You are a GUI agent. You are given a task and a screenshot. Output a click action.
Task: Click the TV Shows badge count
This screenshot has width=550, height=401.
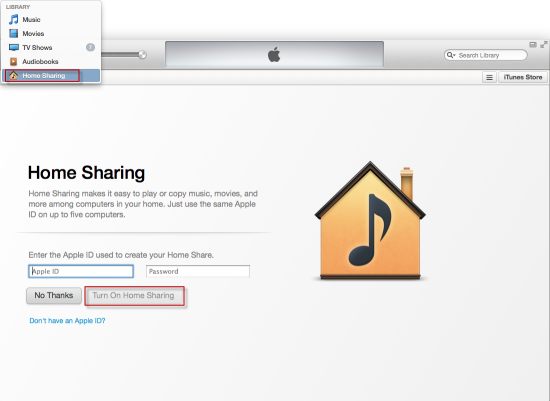(90, 47)
